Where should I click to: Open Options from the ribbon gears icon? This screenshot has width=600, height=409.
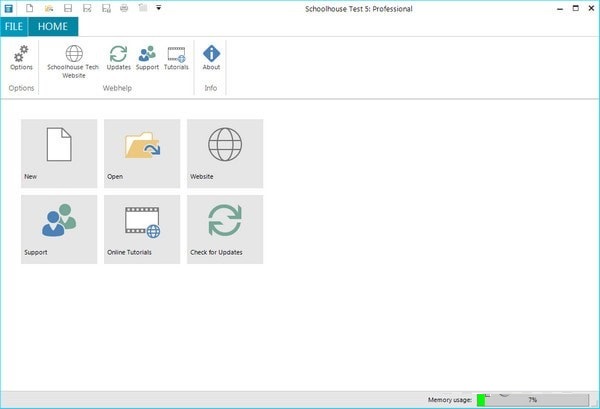(x=21, y=58)
